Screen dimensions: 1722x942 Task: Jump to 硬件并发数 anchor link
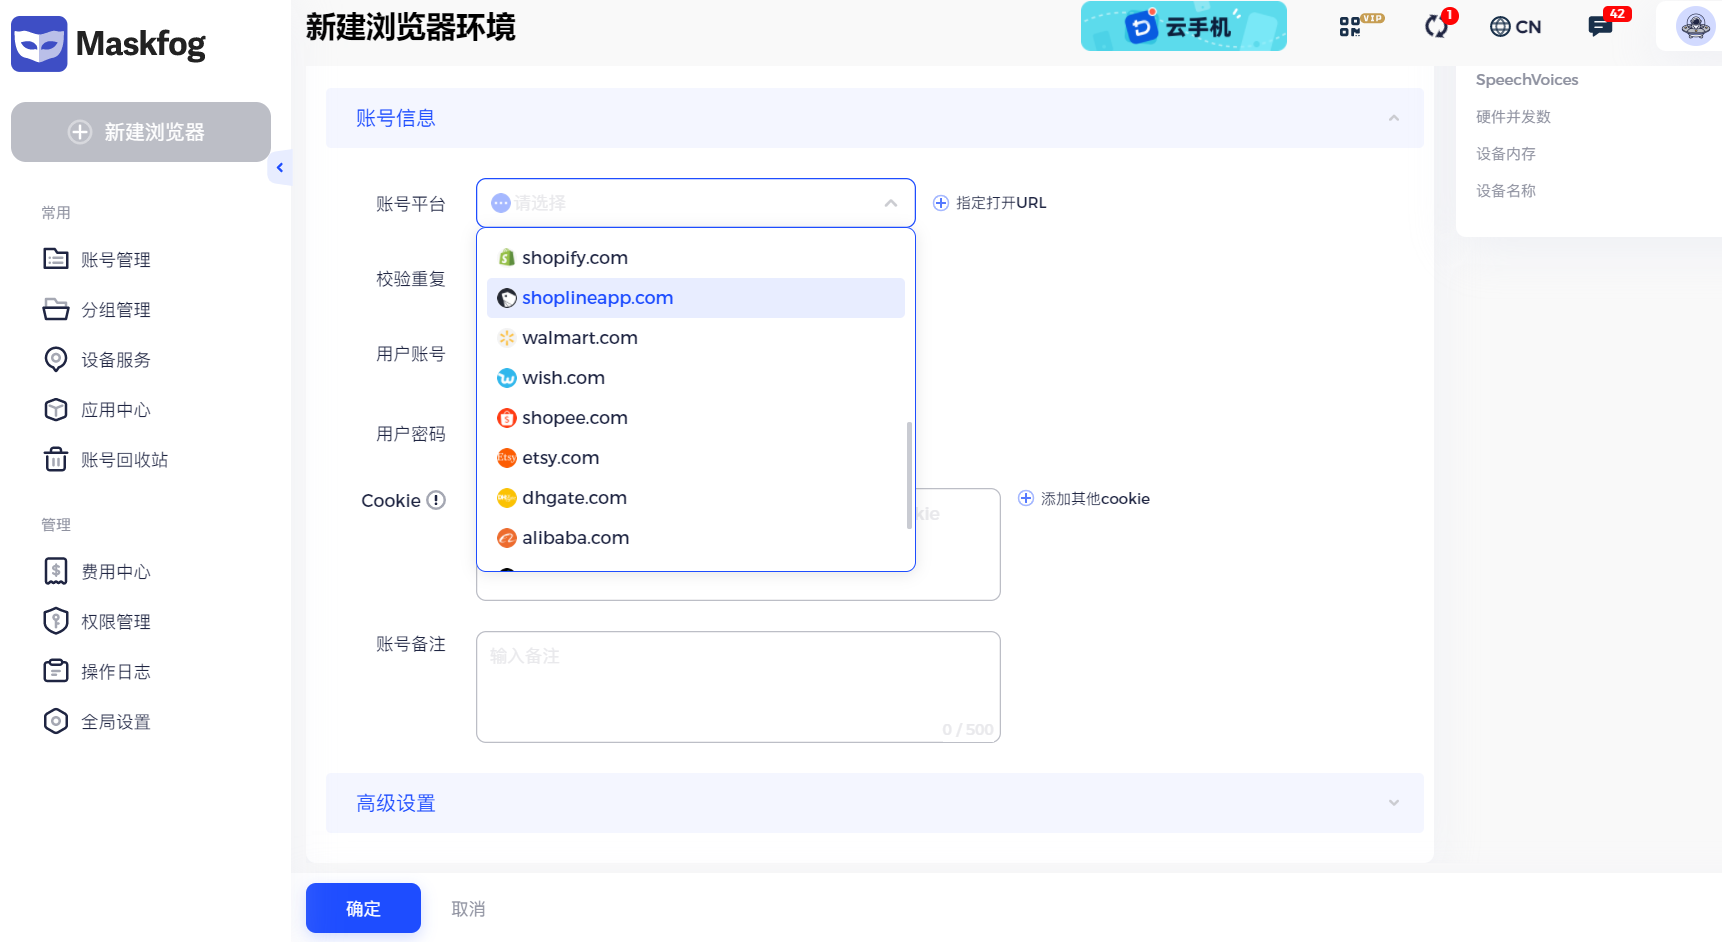pos(1513,117)
